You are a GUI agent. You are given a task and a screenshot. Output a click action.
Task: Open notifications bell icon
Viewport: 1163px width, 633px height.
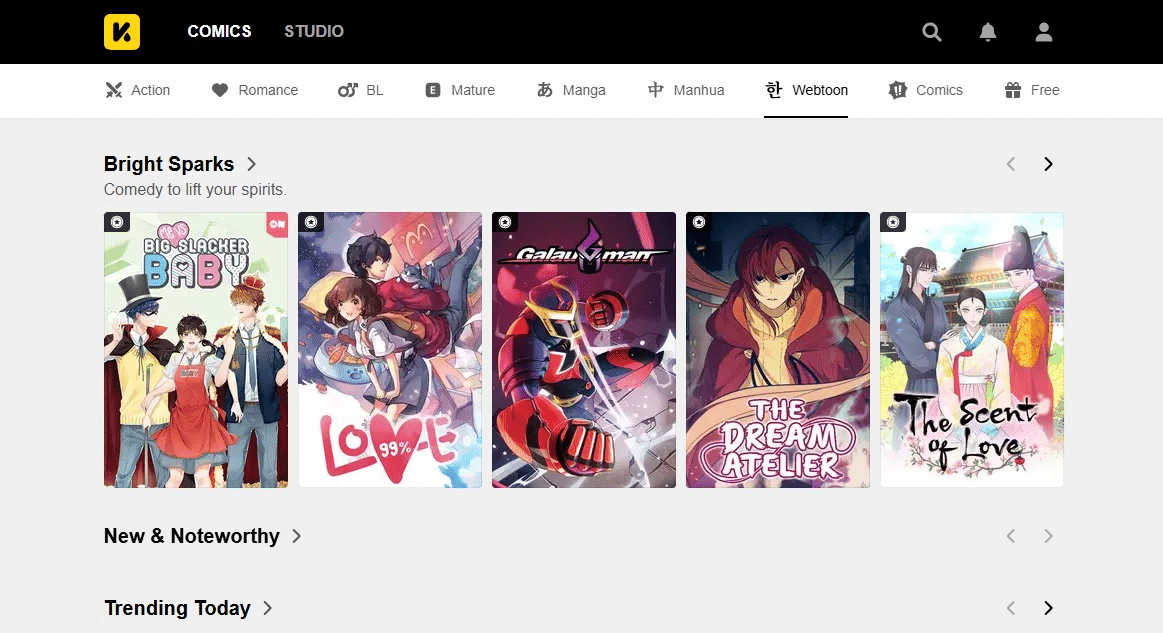(x=987, y=32)
